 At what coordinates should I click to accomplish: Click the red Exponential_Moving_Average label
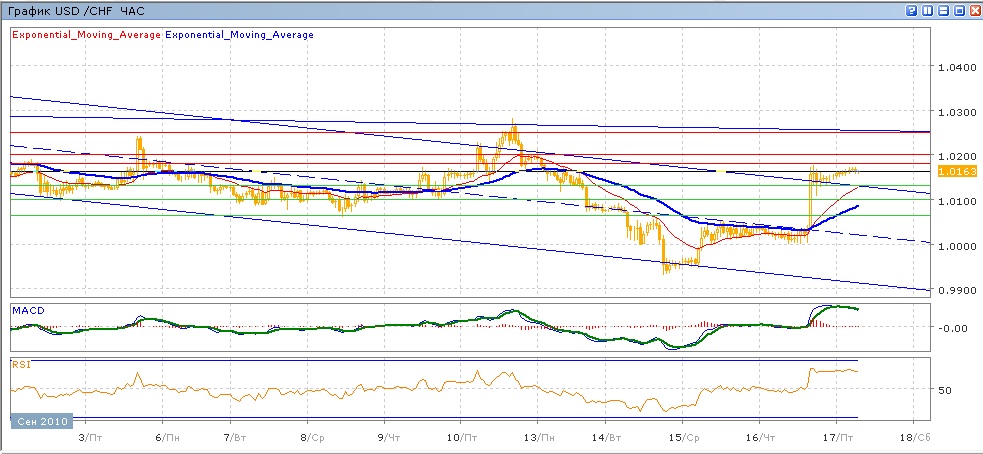pos(85,35)
